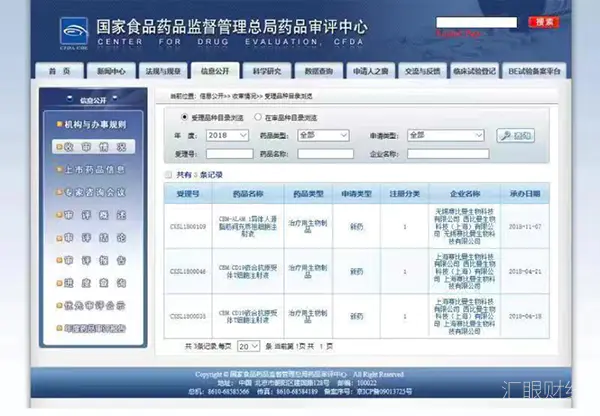Open the 法规与规章 tab

point(163,71)
